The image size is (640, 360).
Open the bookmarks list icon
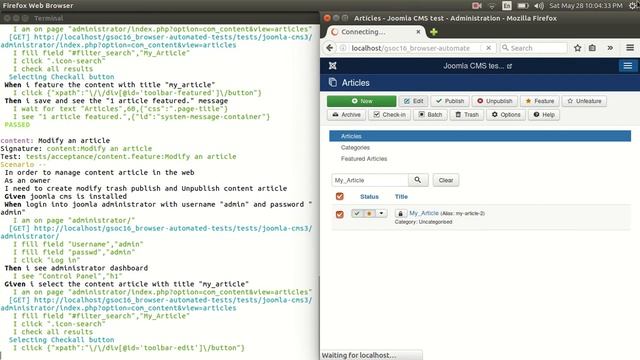[x=592, y=48]
